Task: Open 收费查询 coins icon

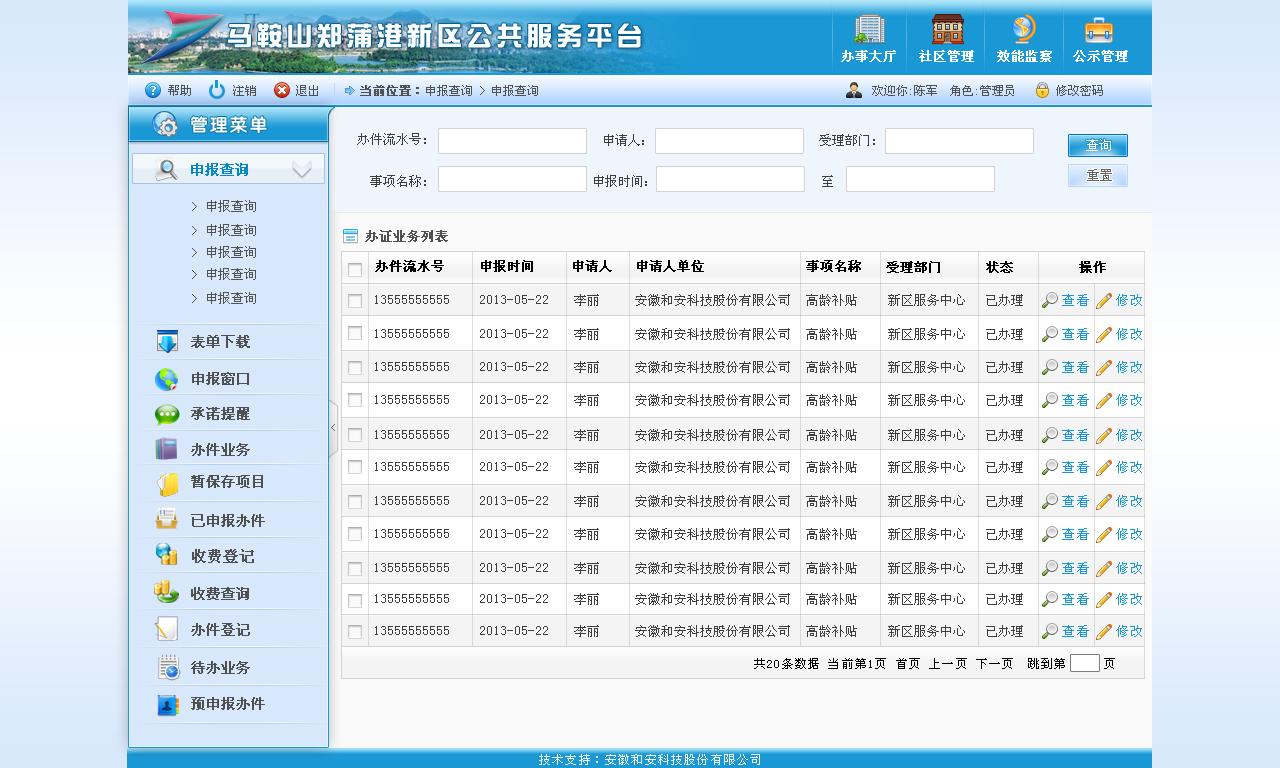Action: pos(167,592)
